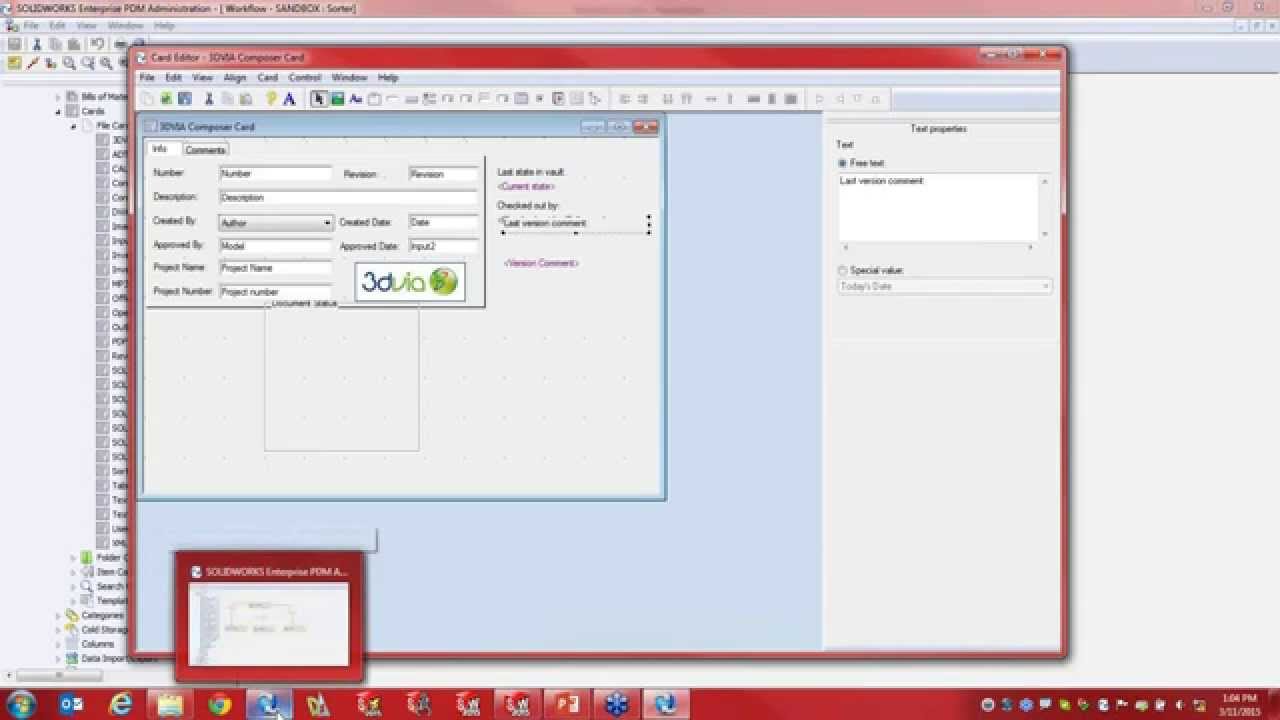This screenshot has width=1280, height=720.
Task: Open the Window menu of Administration main window
Action: pyautogui.click(x=125, y=25)
